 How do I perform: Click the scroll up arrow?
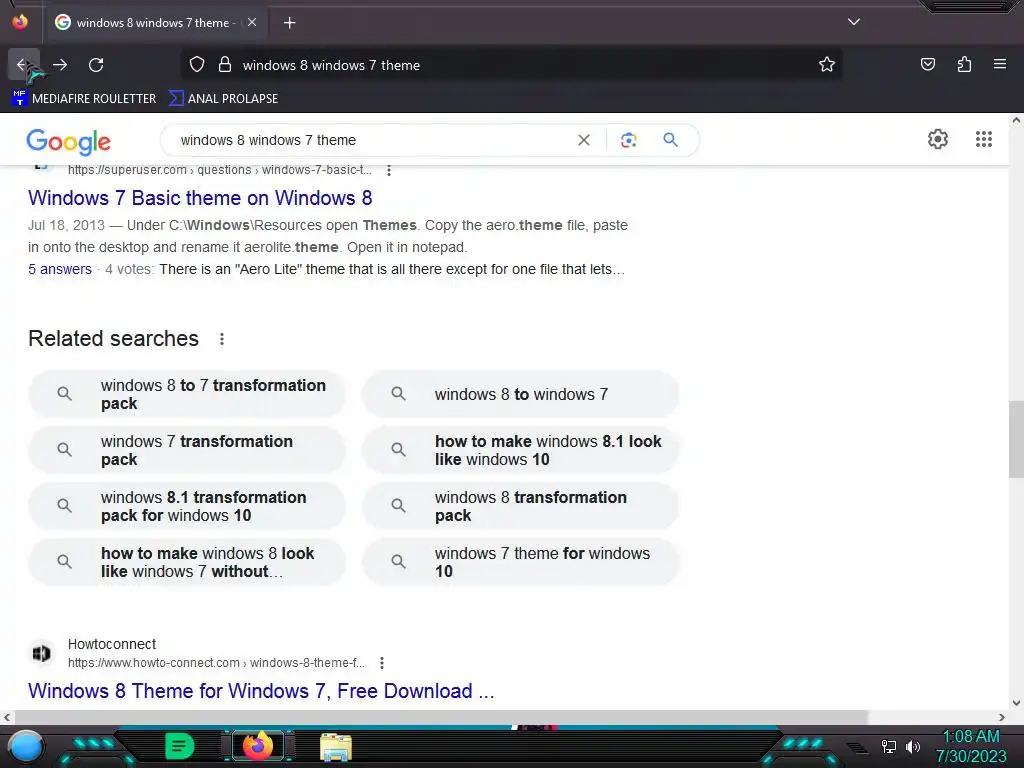pyautogui.click(x=1016, y=120)
